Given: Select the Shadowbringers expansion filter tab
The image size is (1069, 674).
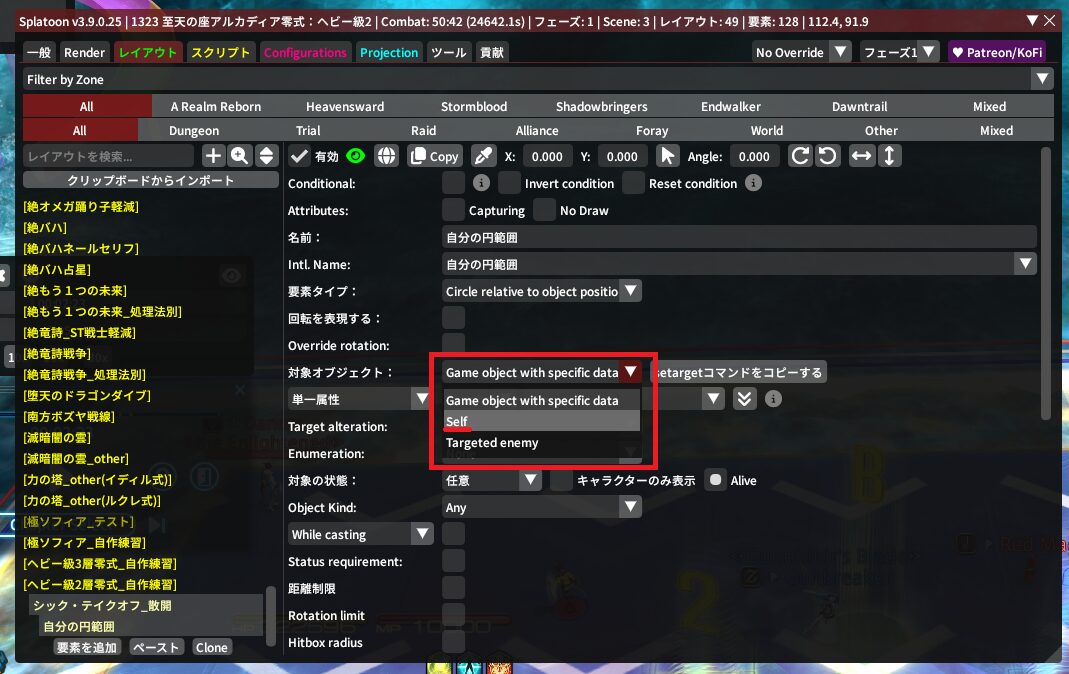Looking at the screenshot, I should coord(601,107).
